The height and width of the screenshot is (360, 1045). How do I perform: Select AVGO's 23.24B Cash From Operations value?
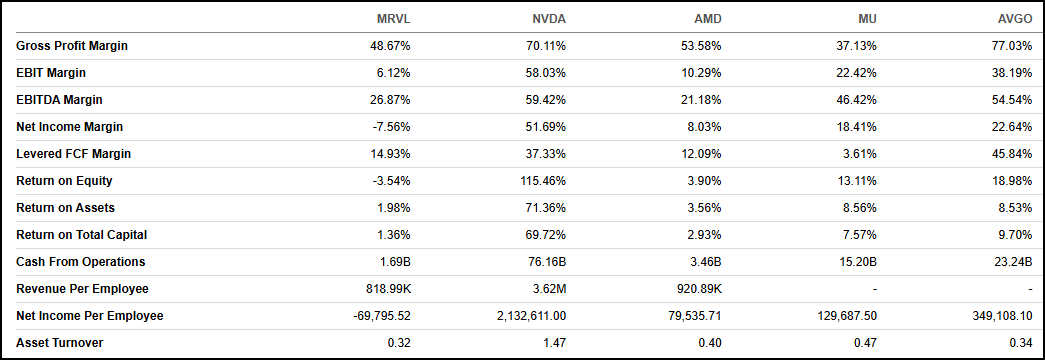click(1015, 262)
